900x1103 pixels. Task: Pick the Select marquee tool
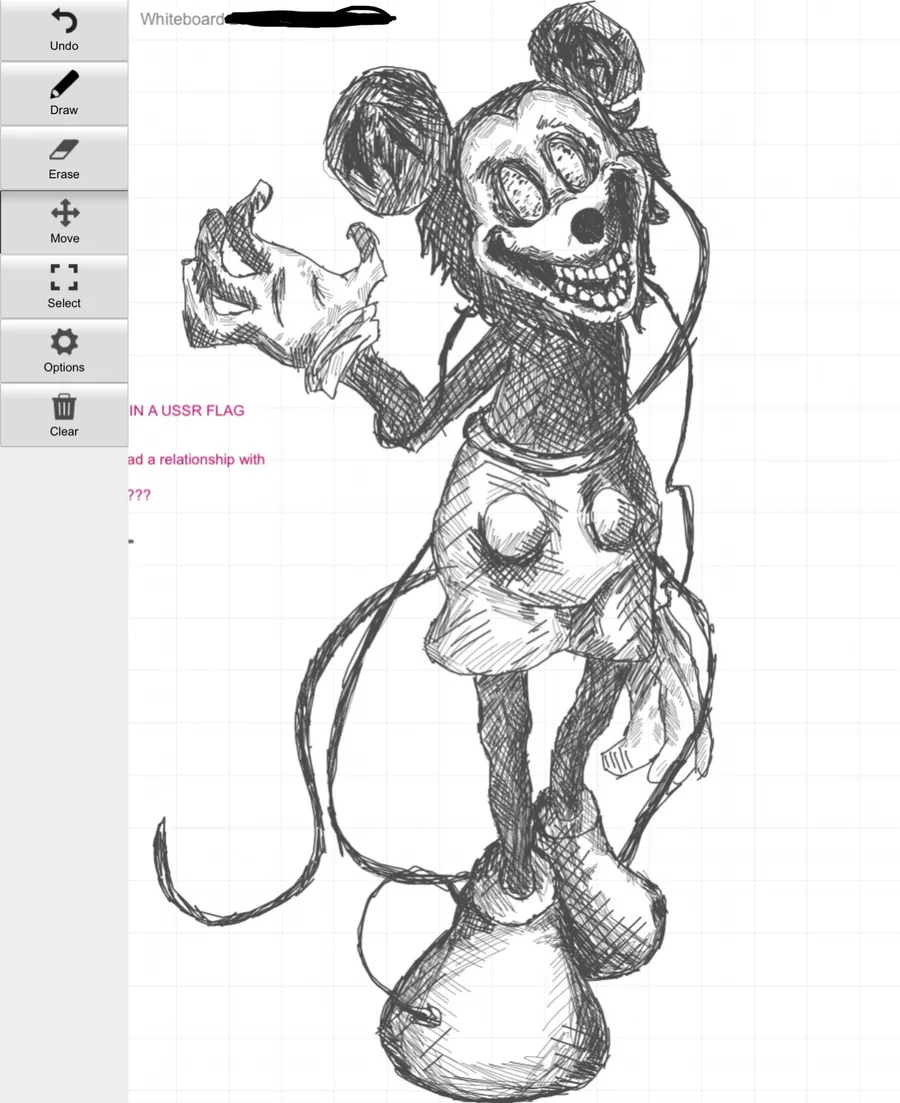[64, 288]
